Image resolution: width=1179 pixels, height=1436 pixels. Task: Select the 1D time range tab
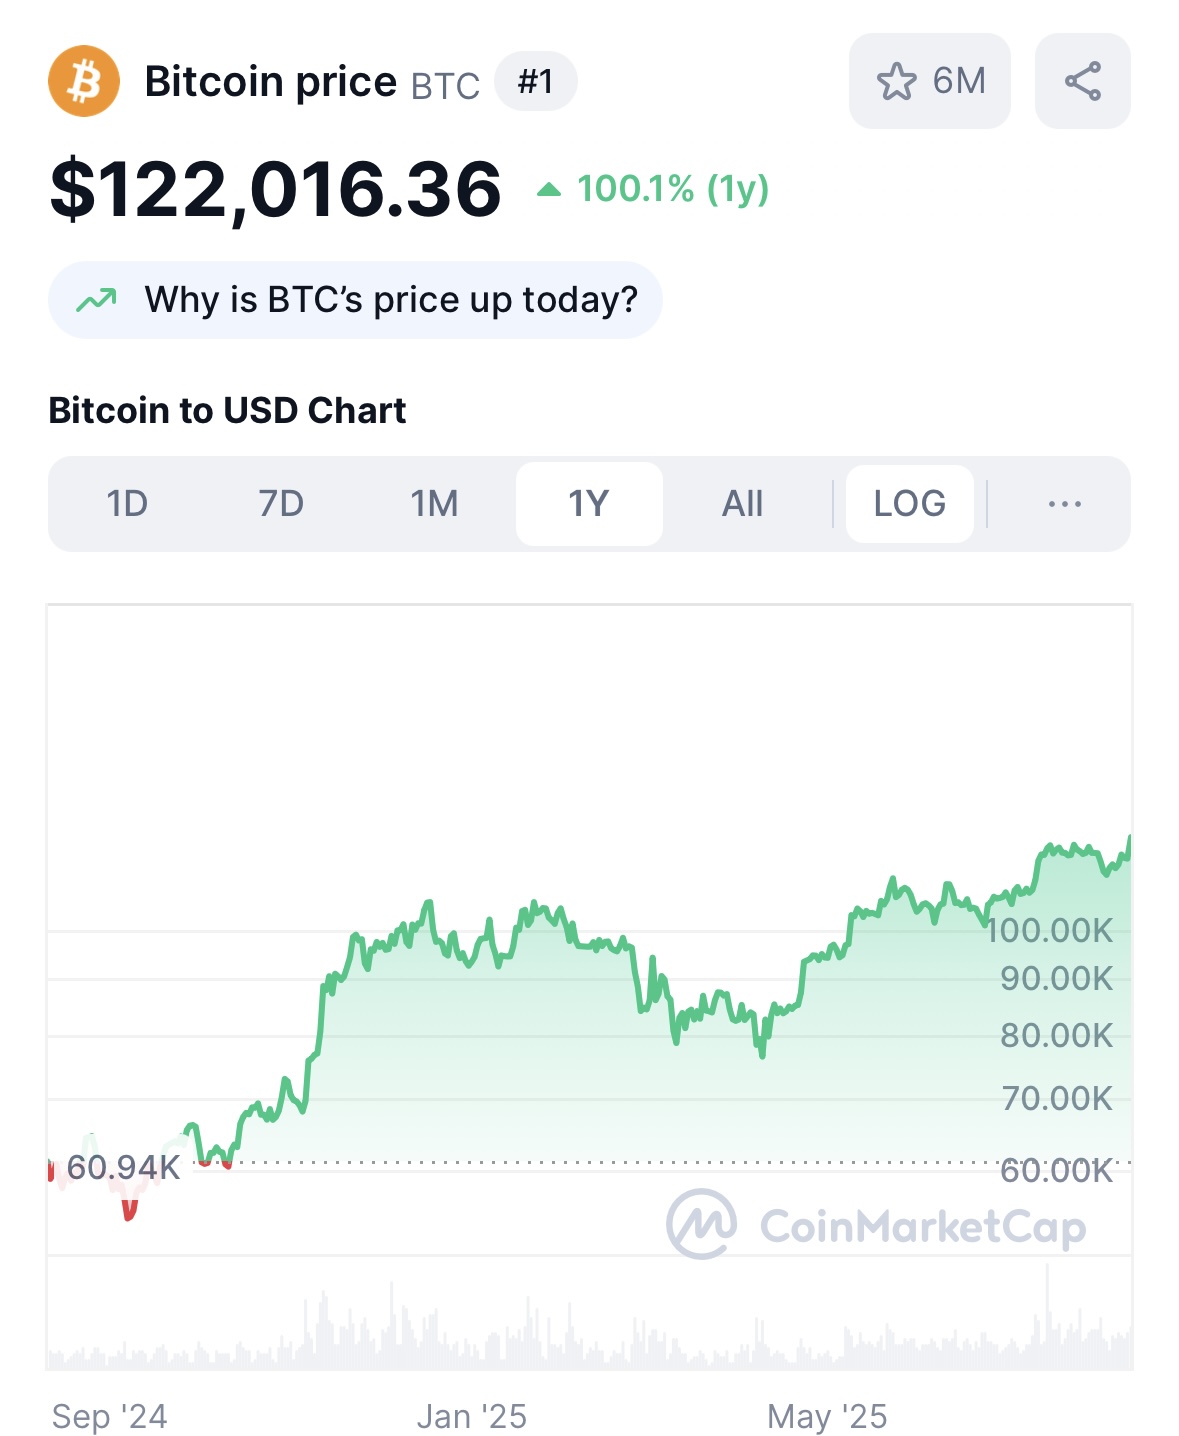pos(127,504)
